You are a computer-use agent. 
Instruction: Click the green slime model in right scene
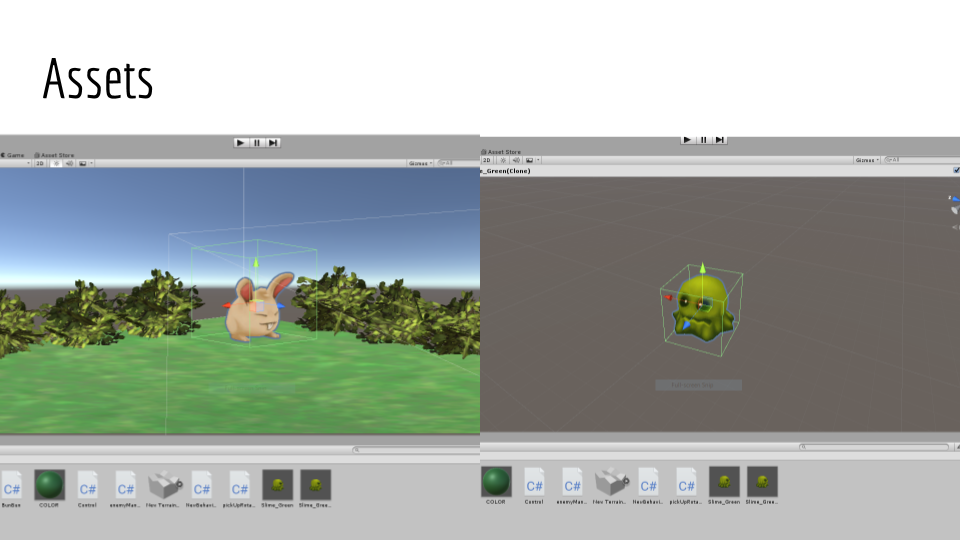(x=704, y=309)
